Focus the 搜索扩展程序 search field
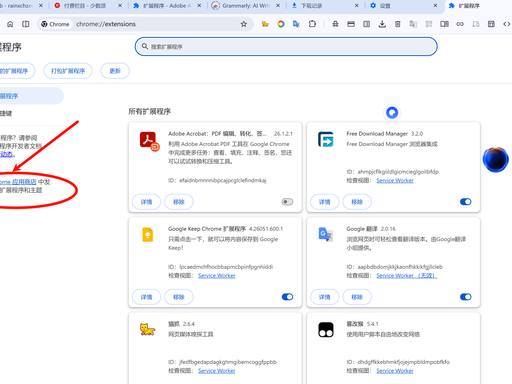This screenshot has height=384, width=512. pos(286,46)
